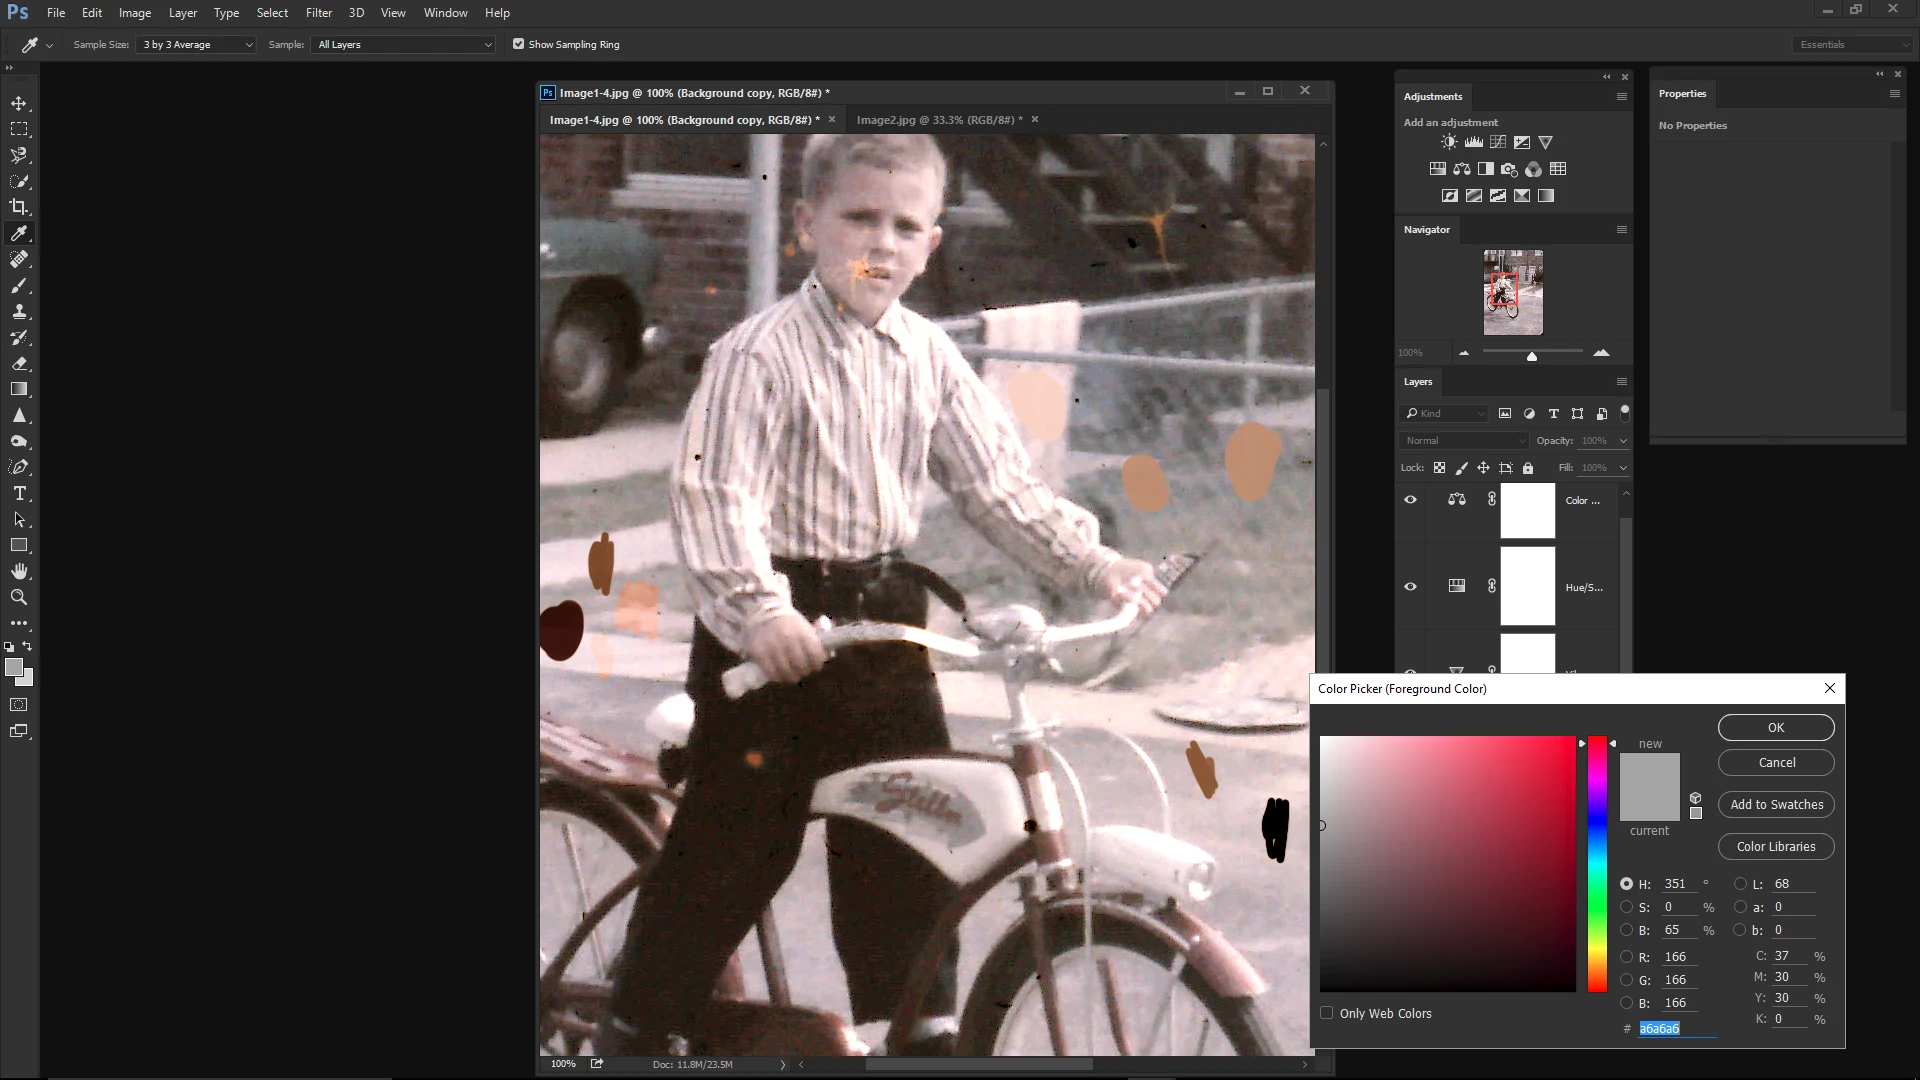Add a Brightness/Contrast adjustment
Screen dimensions: 1920x1080
coord(1449,142)
